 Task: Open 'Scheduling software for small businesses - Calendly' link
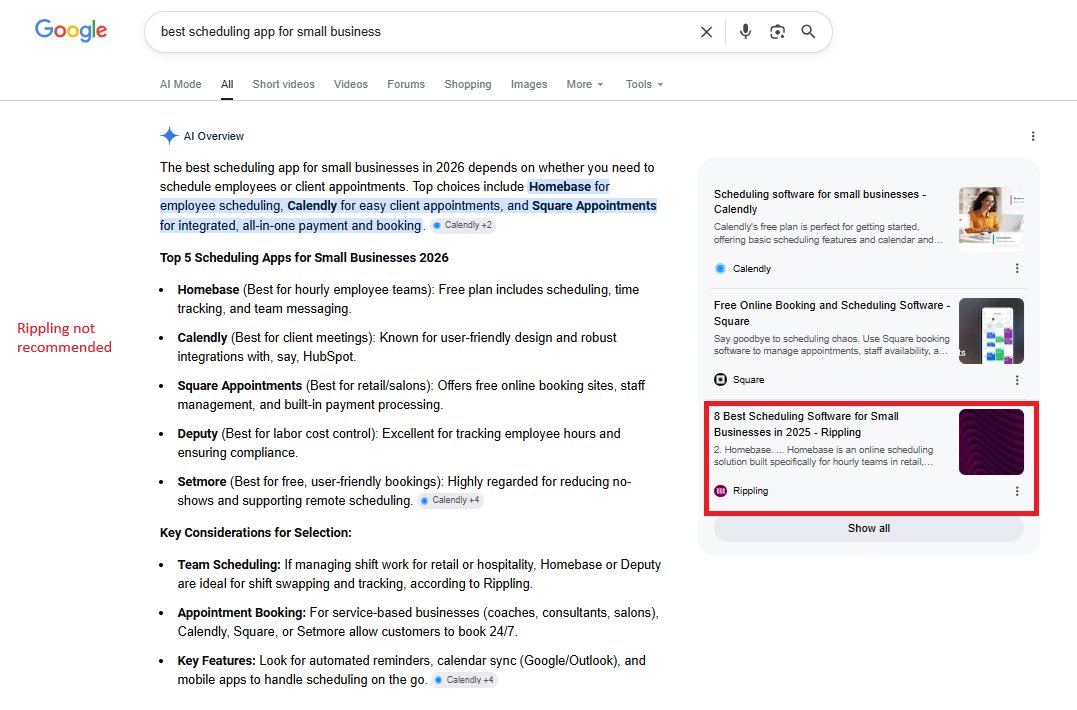[x=819, y=201]
